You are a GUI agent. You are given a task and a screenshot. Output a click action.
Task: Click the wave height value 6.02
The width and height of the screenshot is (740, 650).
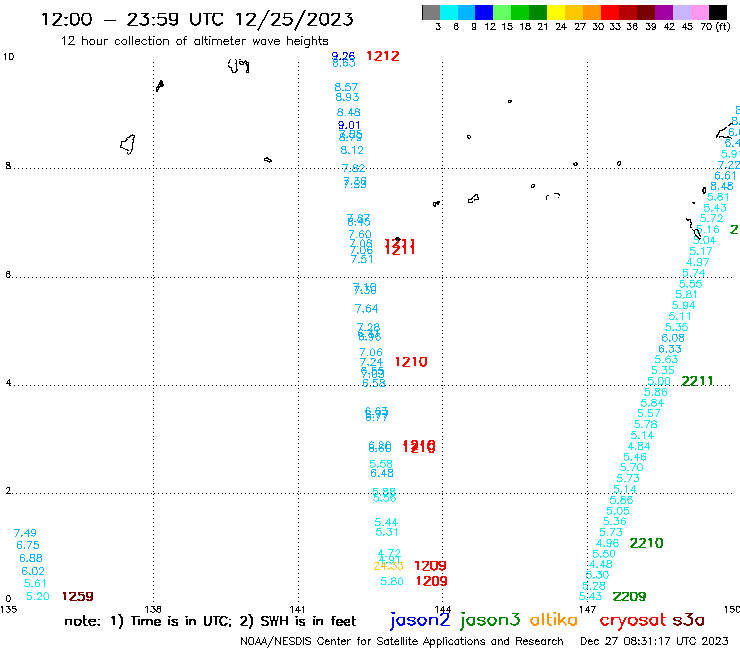click(x=33, y=571)
